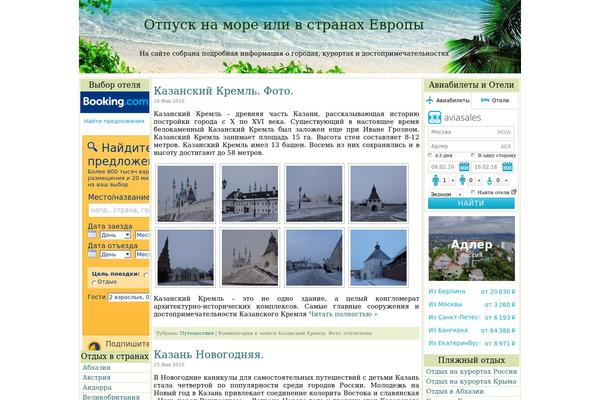Open Андорра in the countries list
The height and width of the screenshot is (400, 600).
tap(97, 387)
